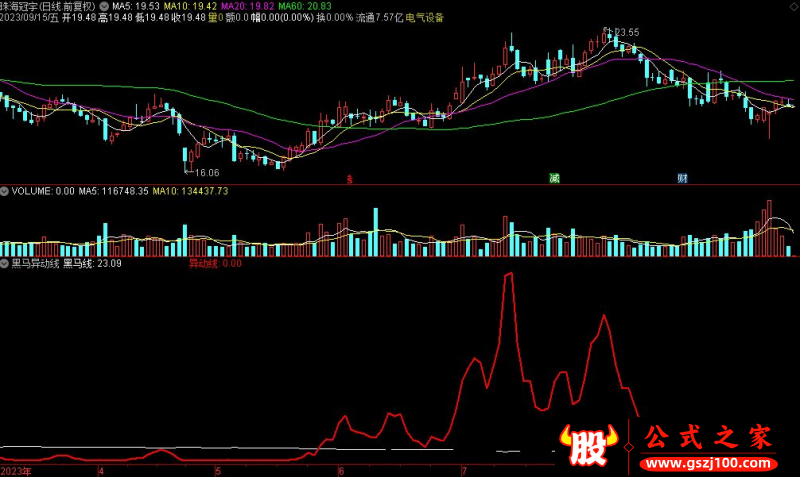Screen dimensions: 800x477
Task: Click the green 减 marker icon
Action: point(554,178)
